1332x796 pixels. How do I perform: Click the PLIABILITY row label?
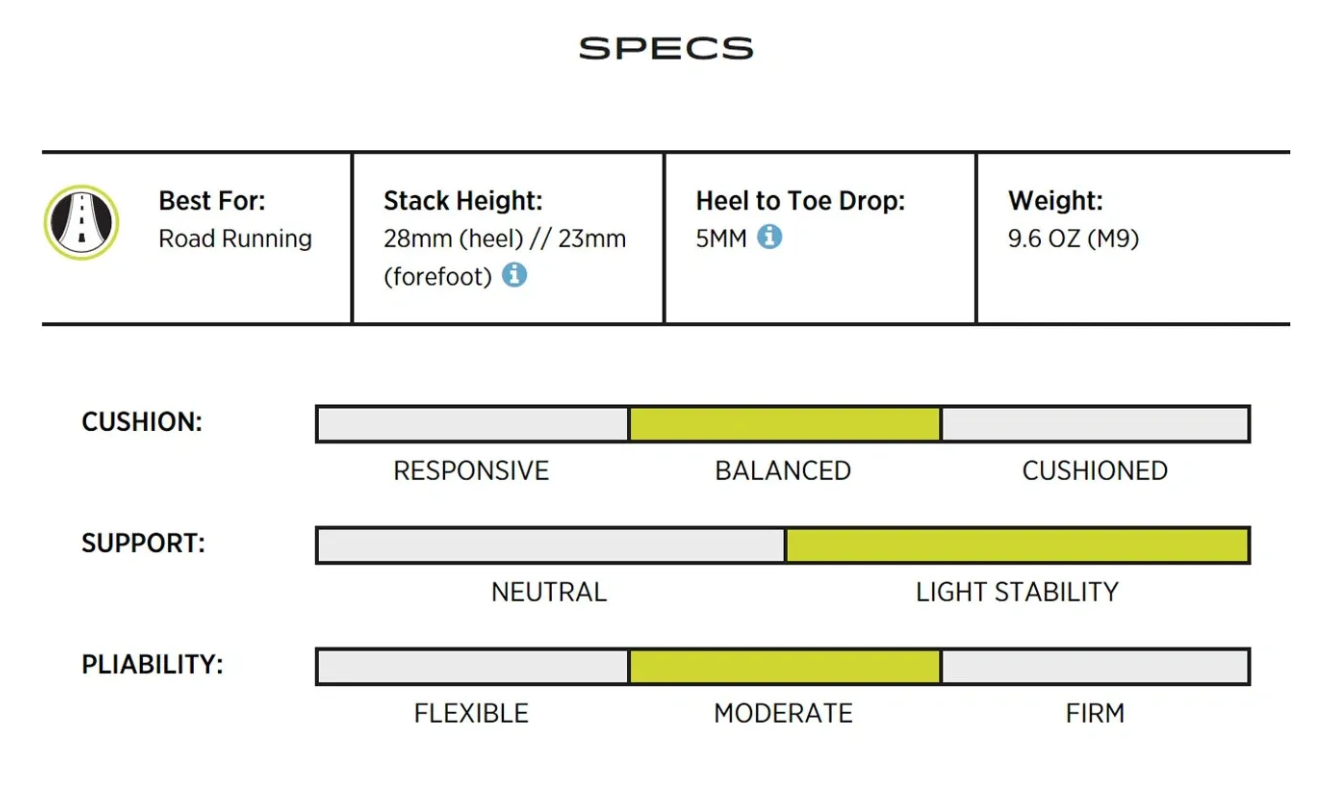[x=152, y=664]
